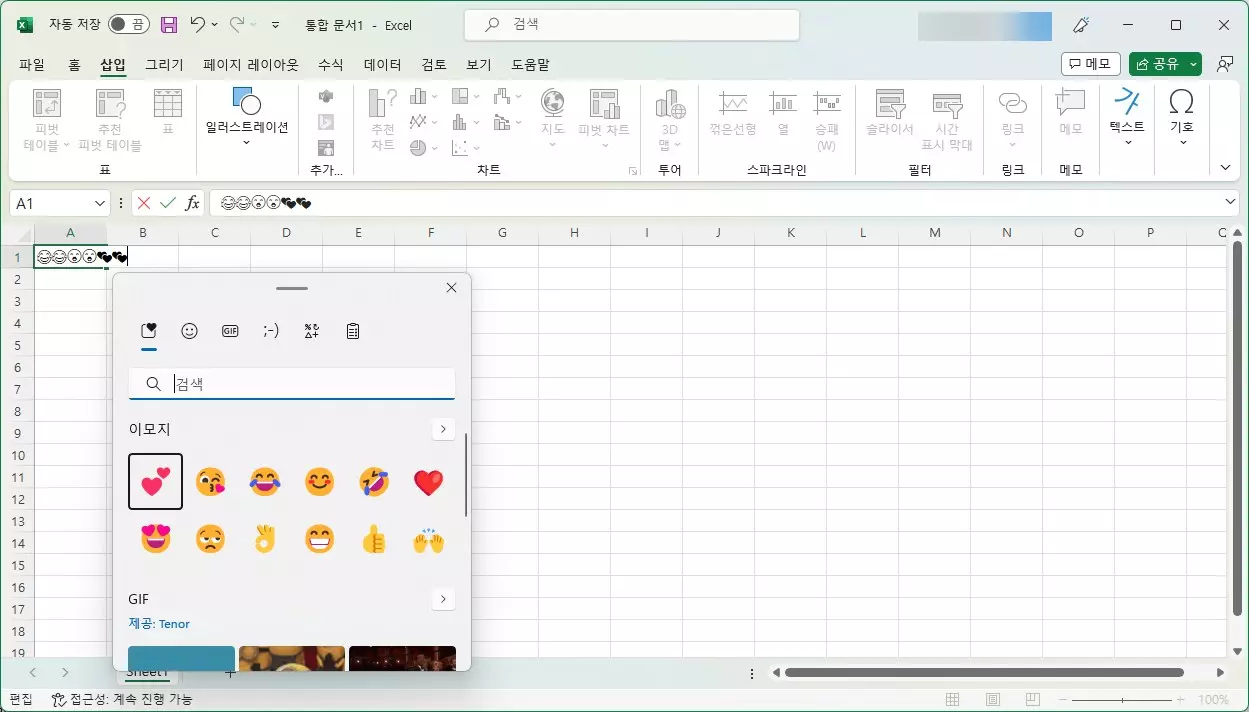Insert the thumbs up emoji
Screen dimensions: 1249x712
(x=374, y=540)
